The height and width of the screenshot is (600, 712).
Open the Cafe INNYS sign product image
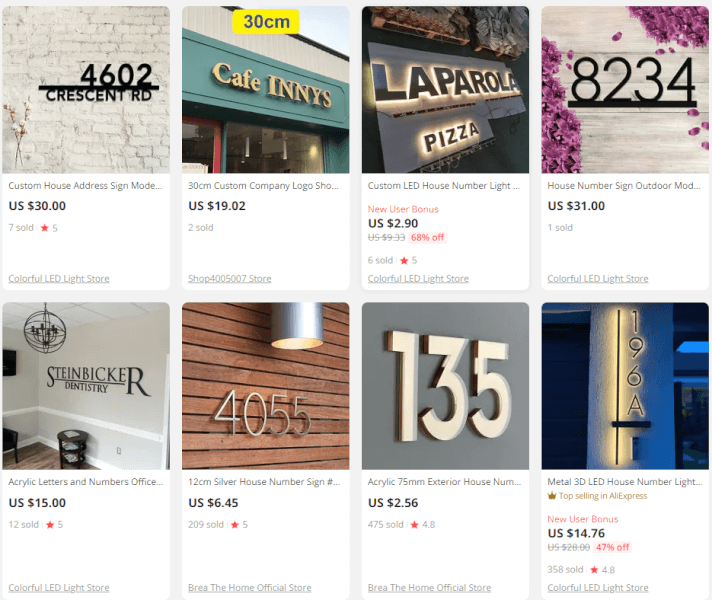pos(266,89)
